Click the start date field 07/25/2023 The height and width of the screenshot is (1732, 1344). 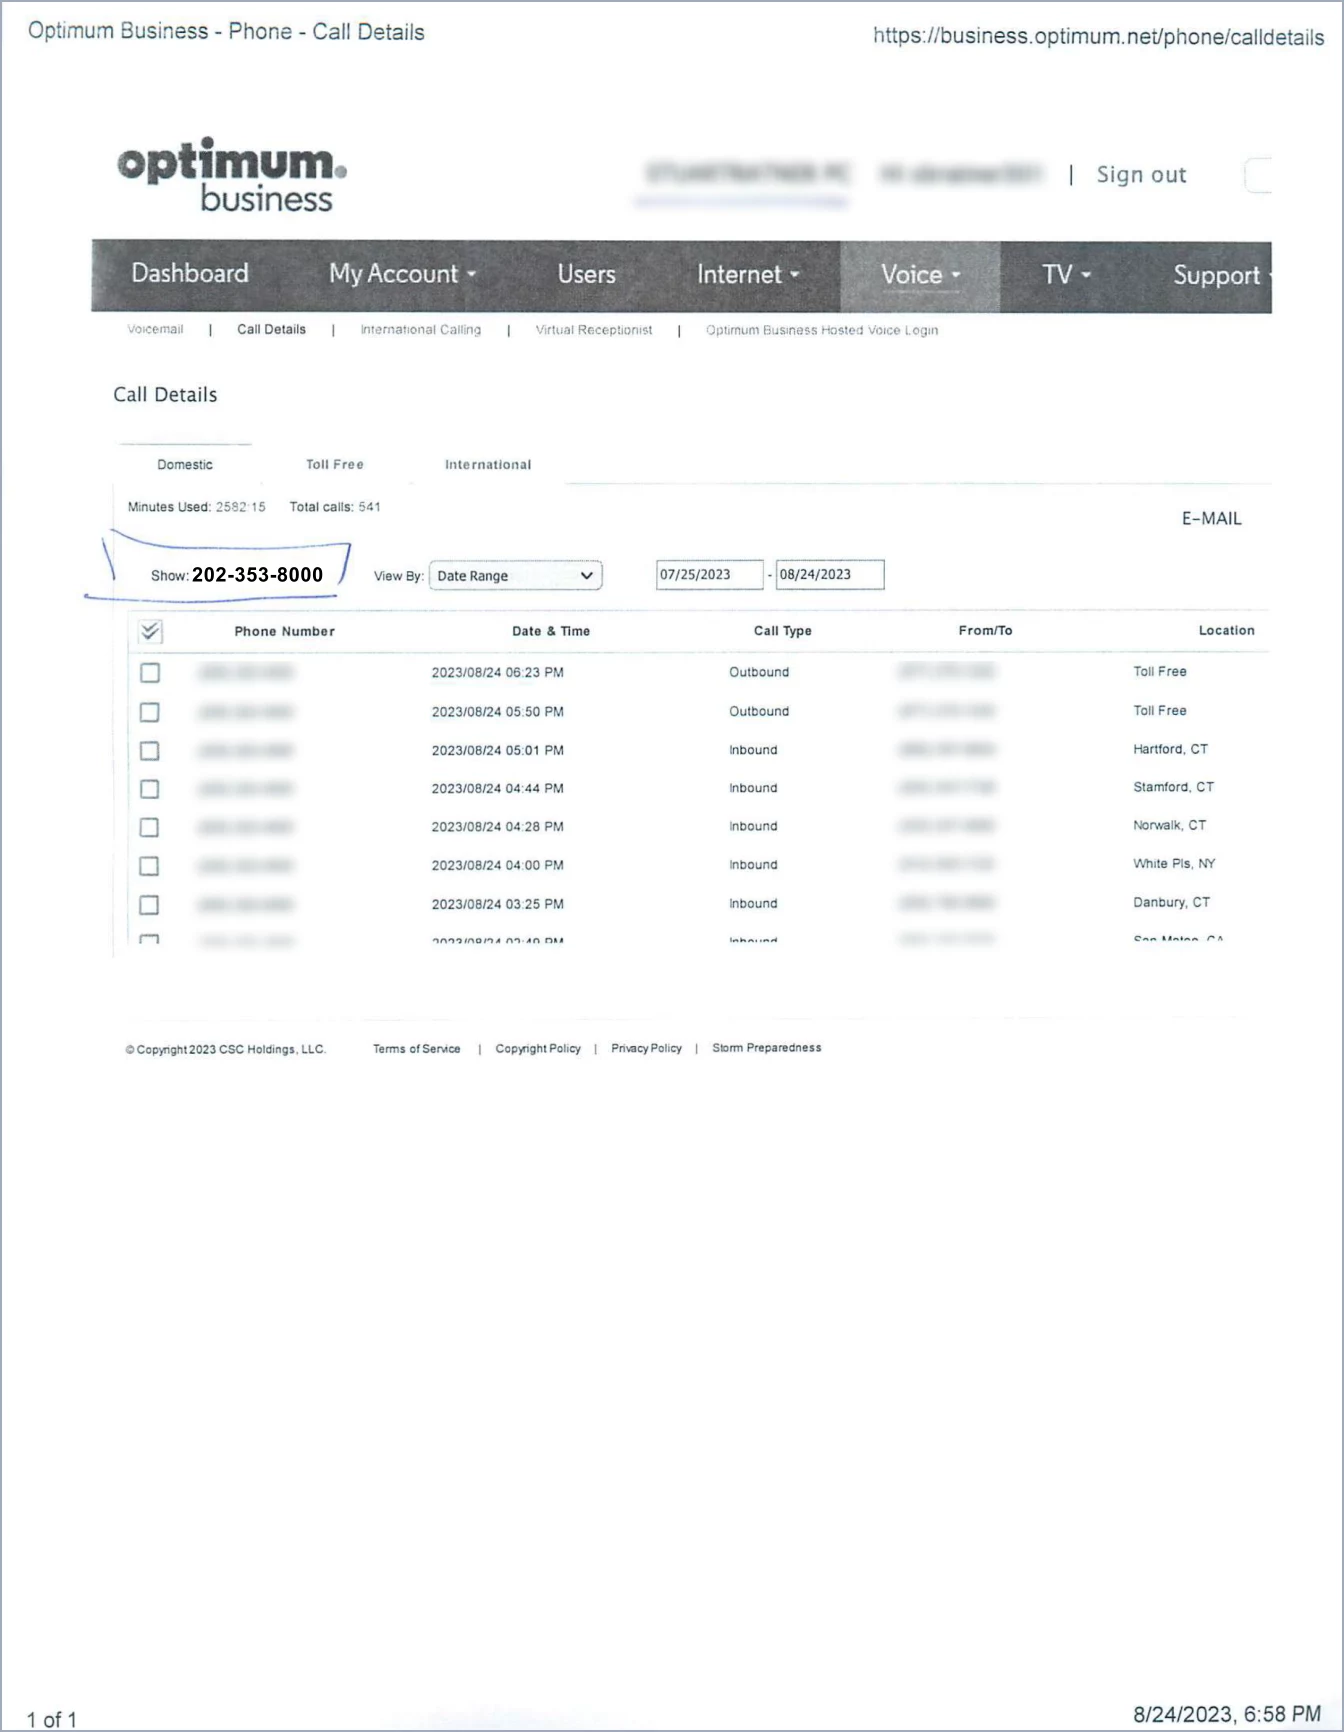coord(710,575)
